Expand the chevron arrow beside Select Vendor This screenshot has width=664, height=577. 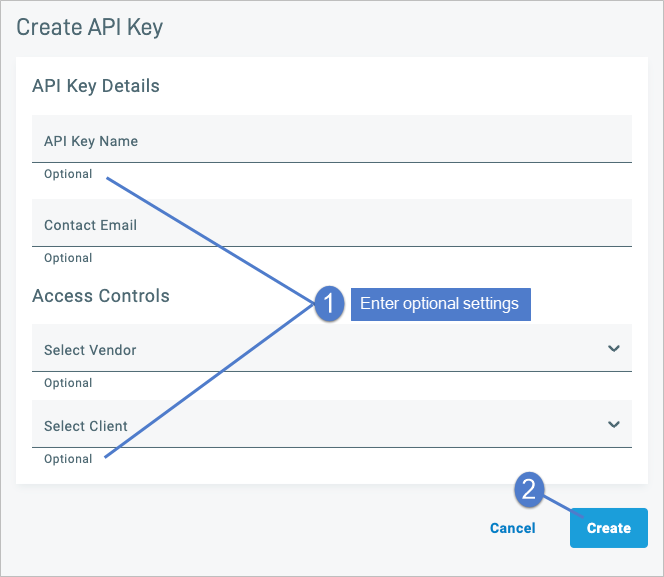coord(614,348)
